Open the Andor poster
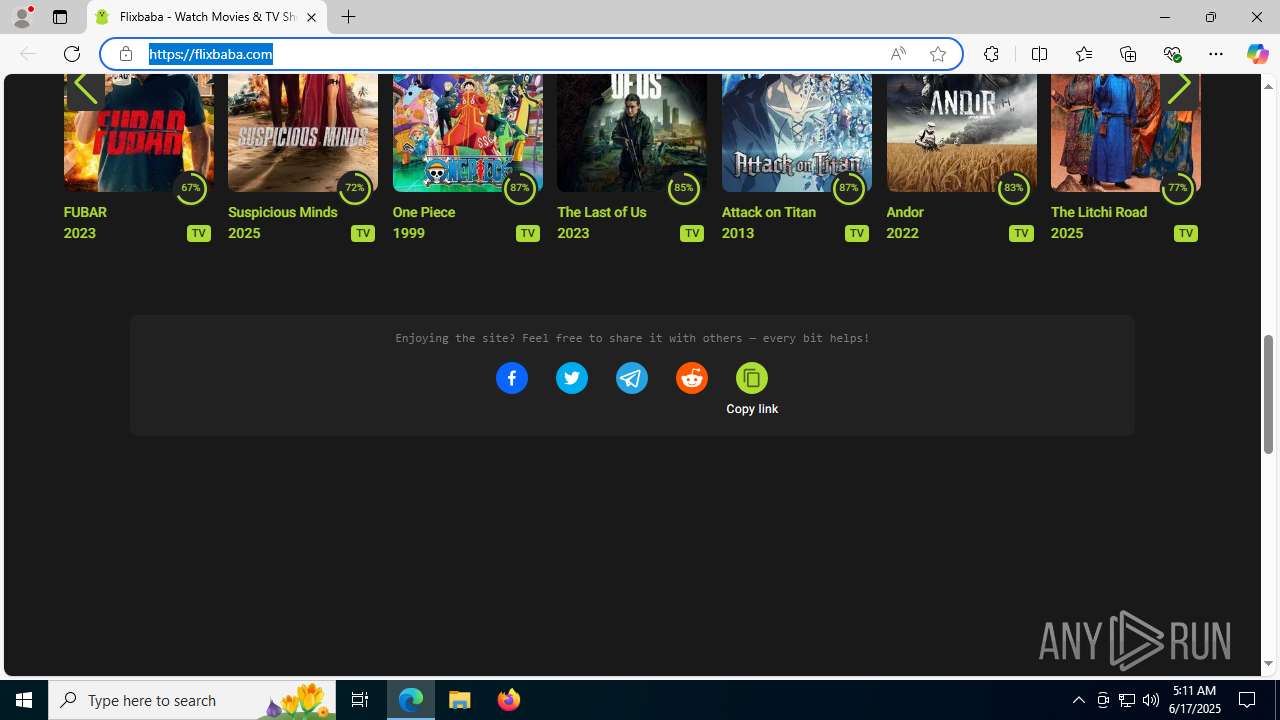 (961, 132)
